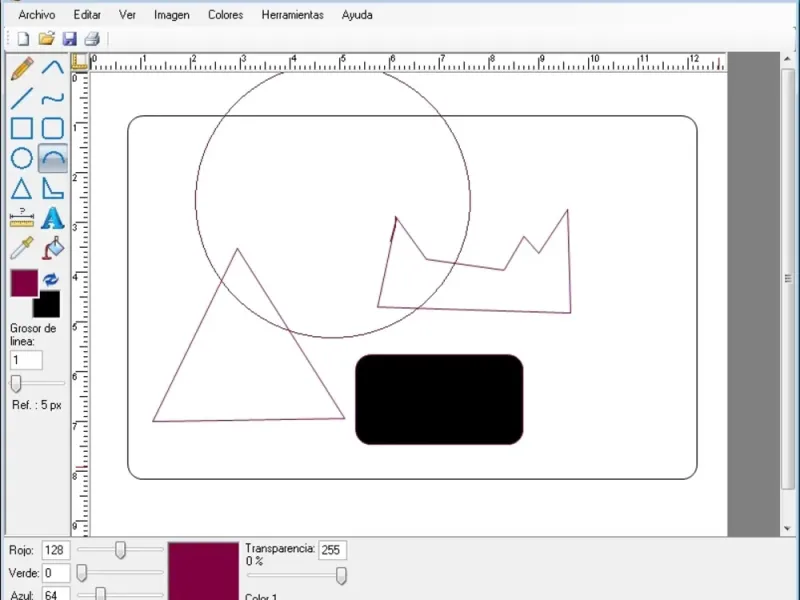
Task: Click the Verde slider handle
Action: [x=82, y=573]
